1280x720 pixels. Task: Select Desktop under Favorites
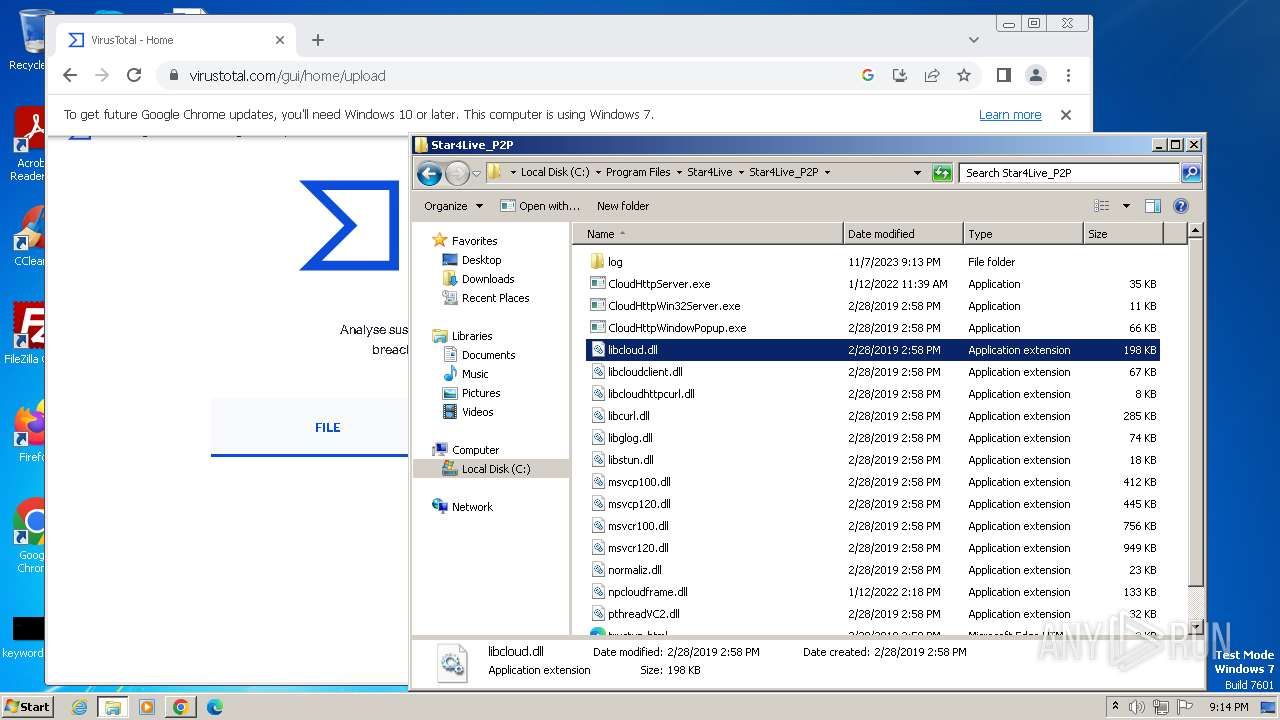coord(481,260)
